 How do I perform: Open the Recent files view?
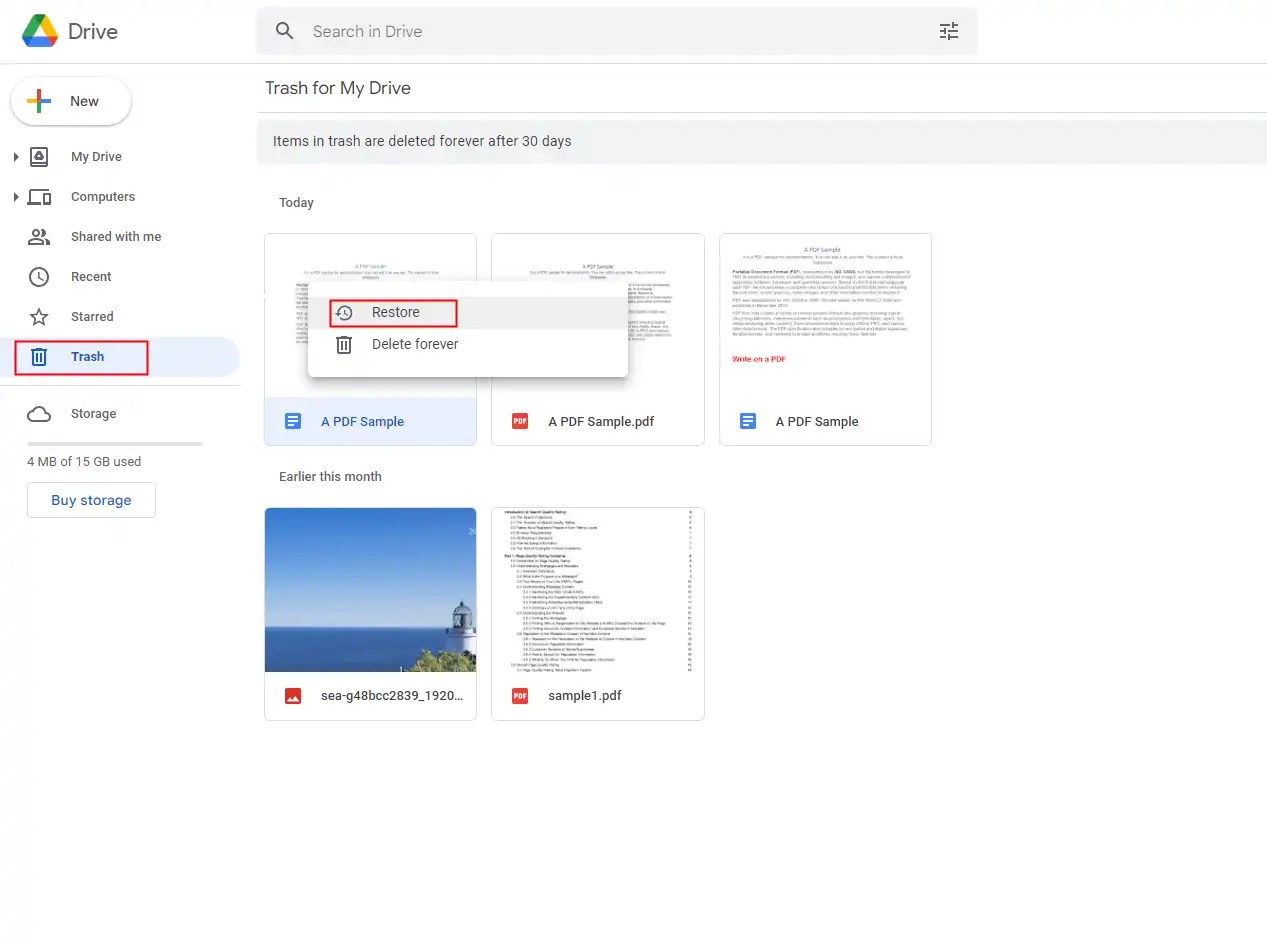click(91, 276)
